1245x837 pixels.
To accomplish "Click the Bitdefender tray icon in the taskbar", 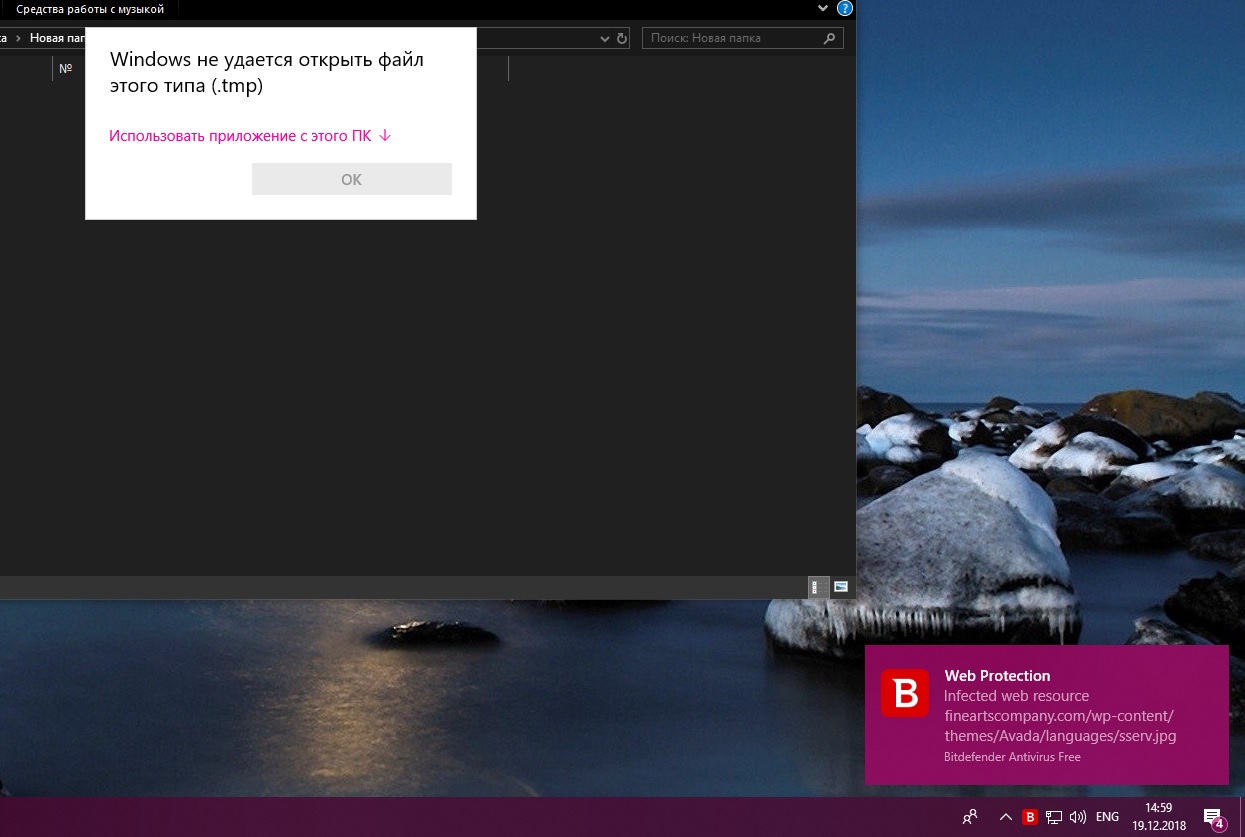I will [x=1030, y=817].
